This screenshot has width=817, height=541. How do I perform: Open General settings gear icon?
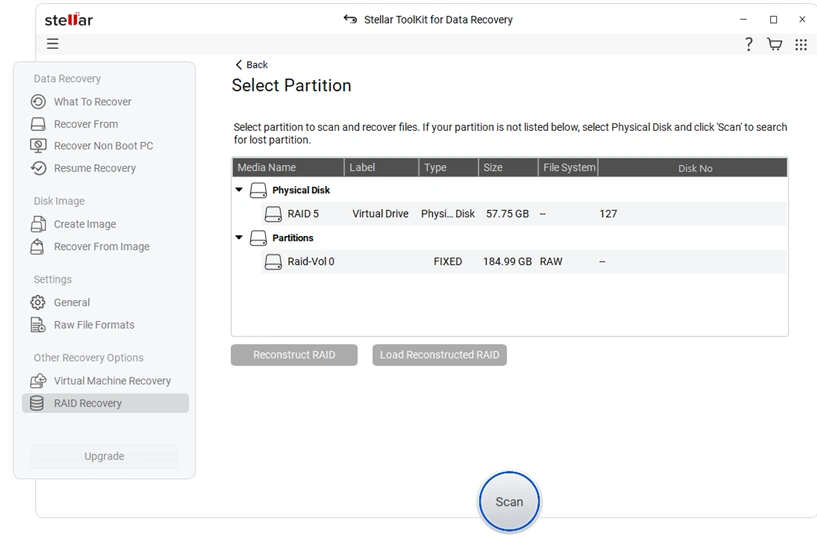click(x=38, y=302)
